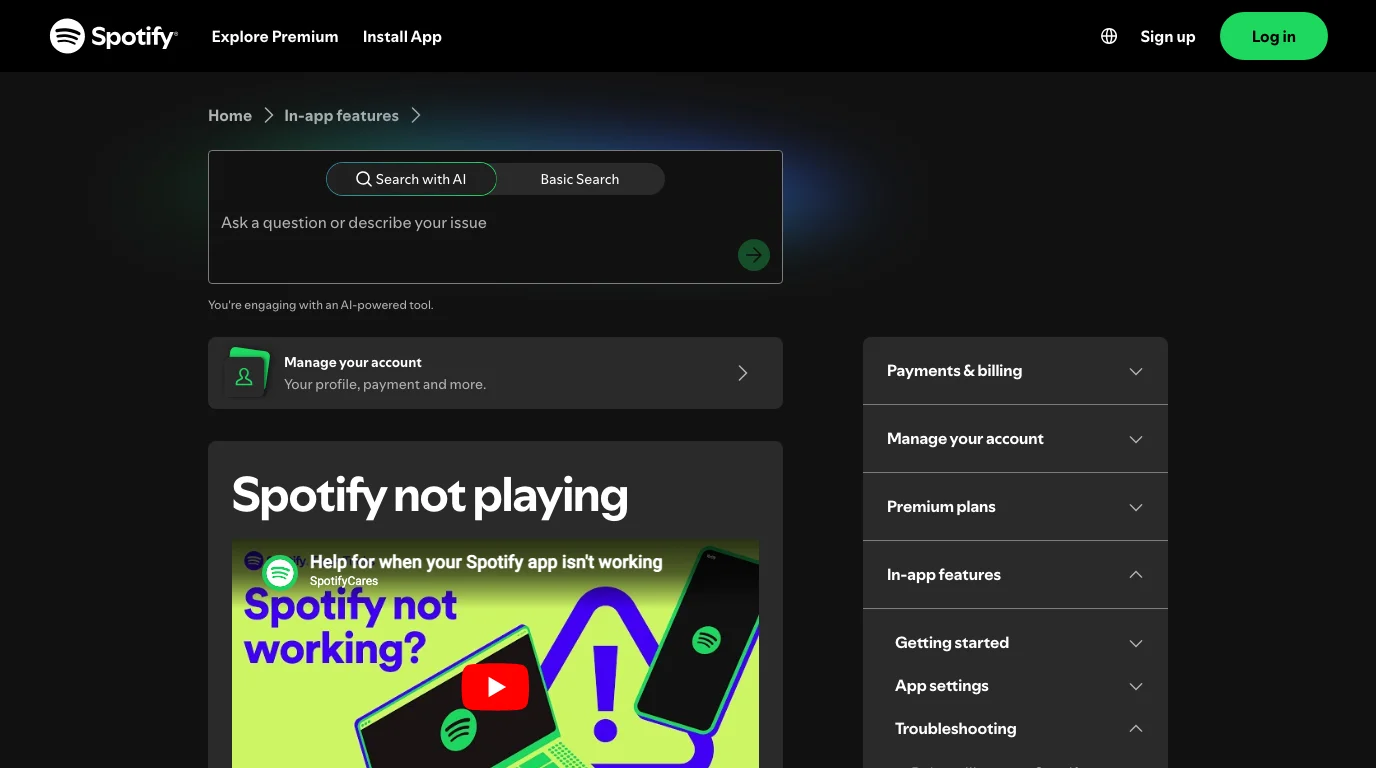Open the video title link on the thumbnail
This screenshot has width=1376, height=768.
486,562
